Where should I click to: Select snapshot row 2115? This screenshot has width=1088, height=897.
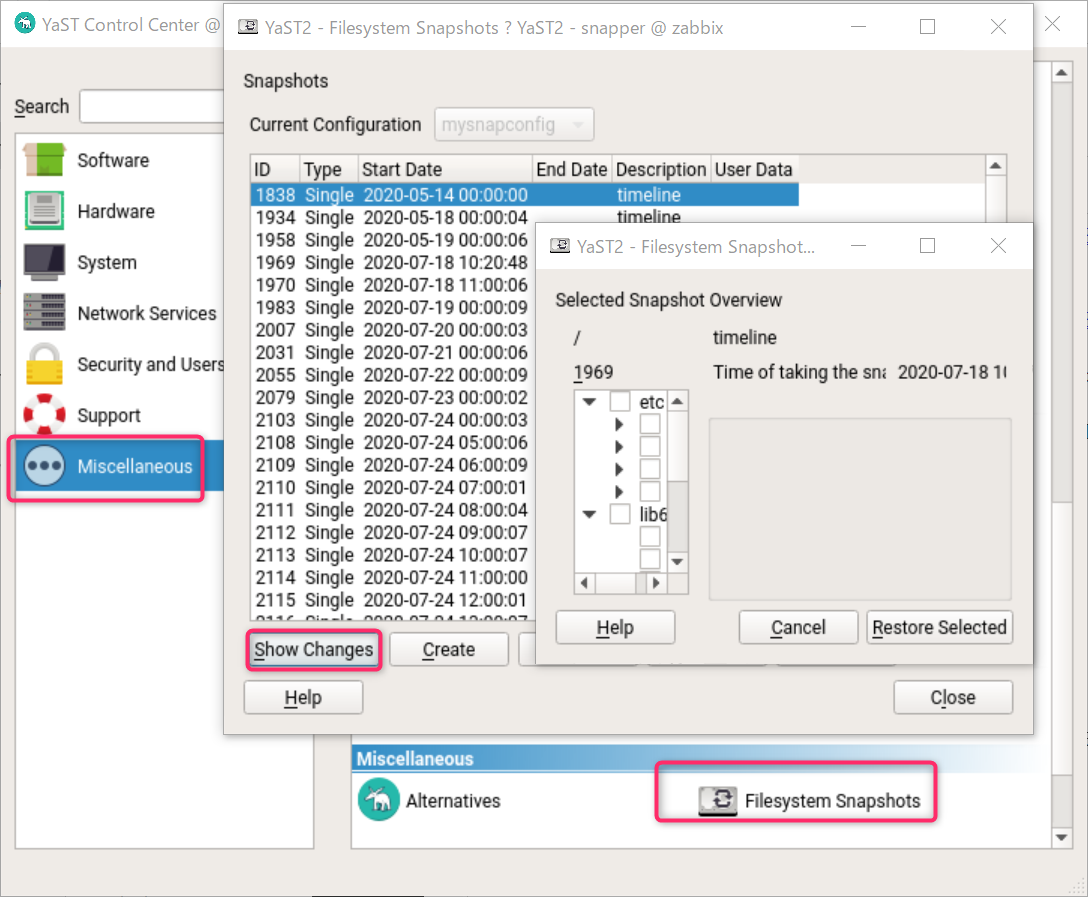[x=391, y=600]
